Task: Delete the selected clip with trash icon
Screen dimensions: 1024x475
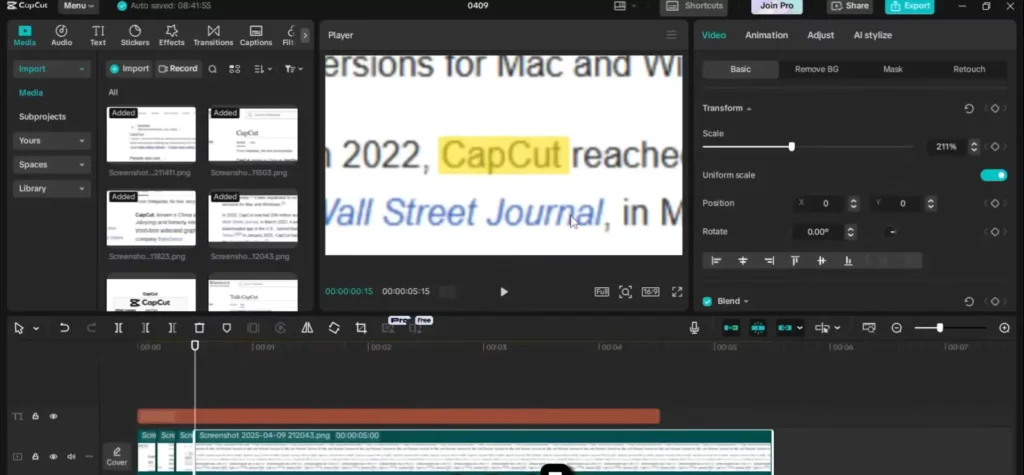Action: [x=199, y=328]
